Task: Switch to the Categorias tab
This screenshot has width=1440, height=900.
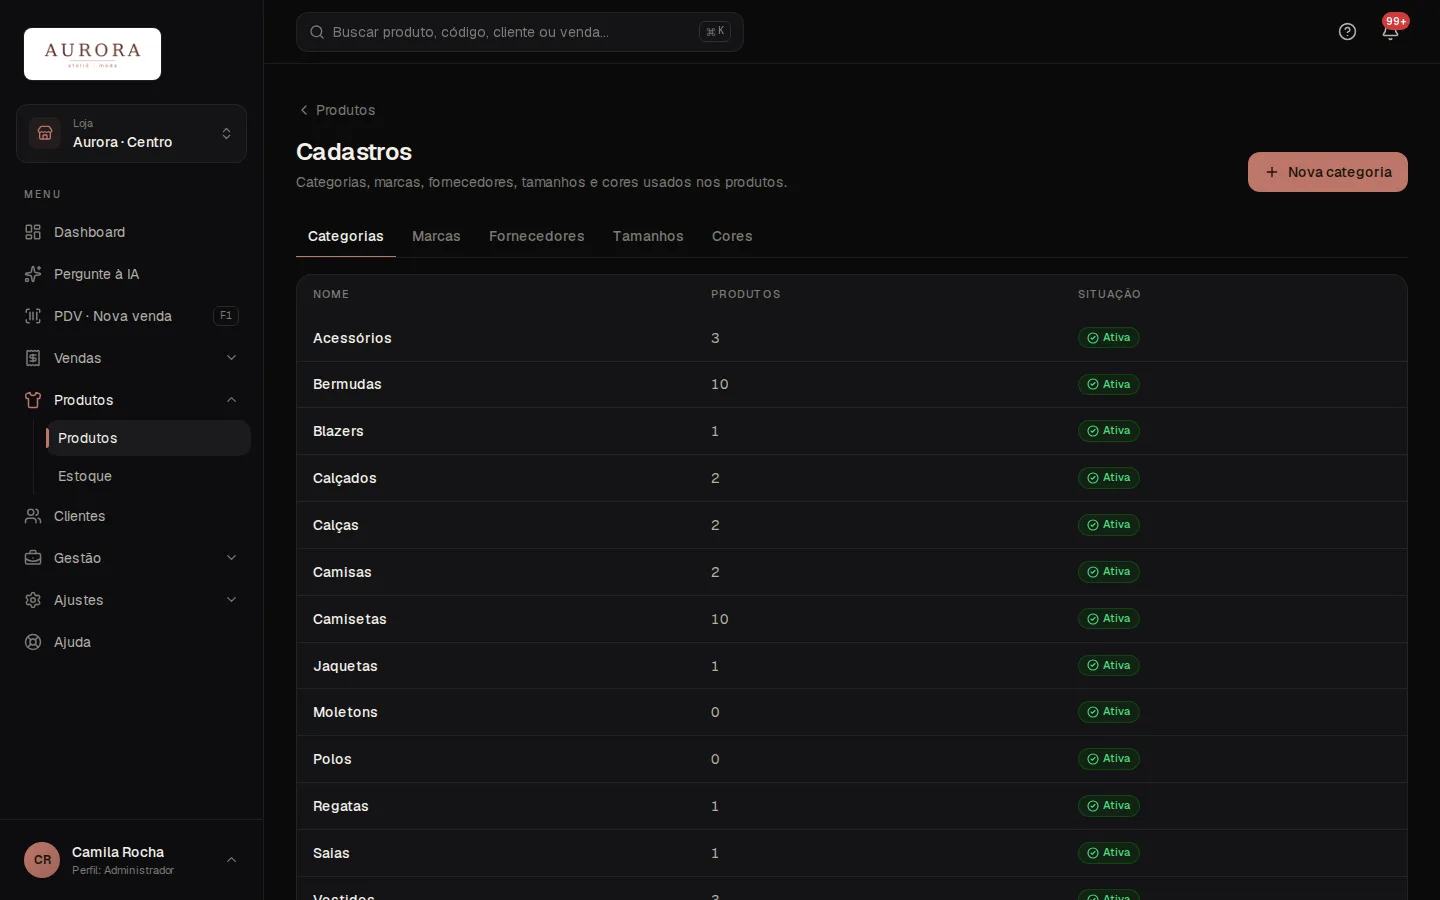Action: click(x=346, y=236)
